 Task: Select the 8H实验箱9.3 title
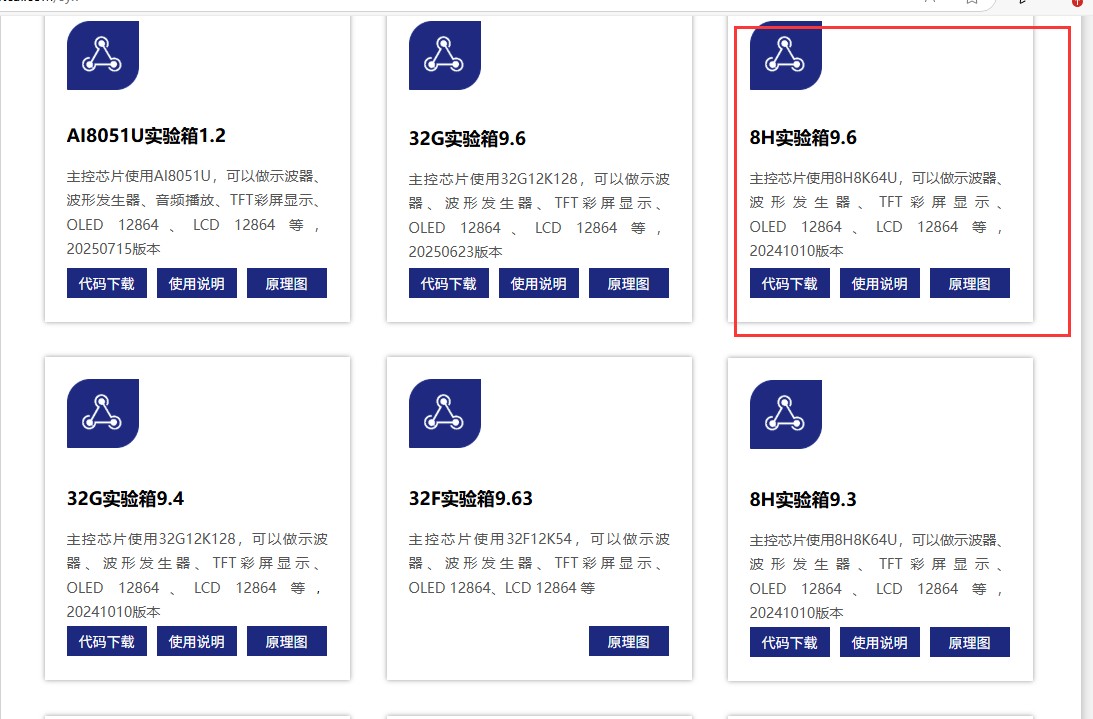[803, 499]
